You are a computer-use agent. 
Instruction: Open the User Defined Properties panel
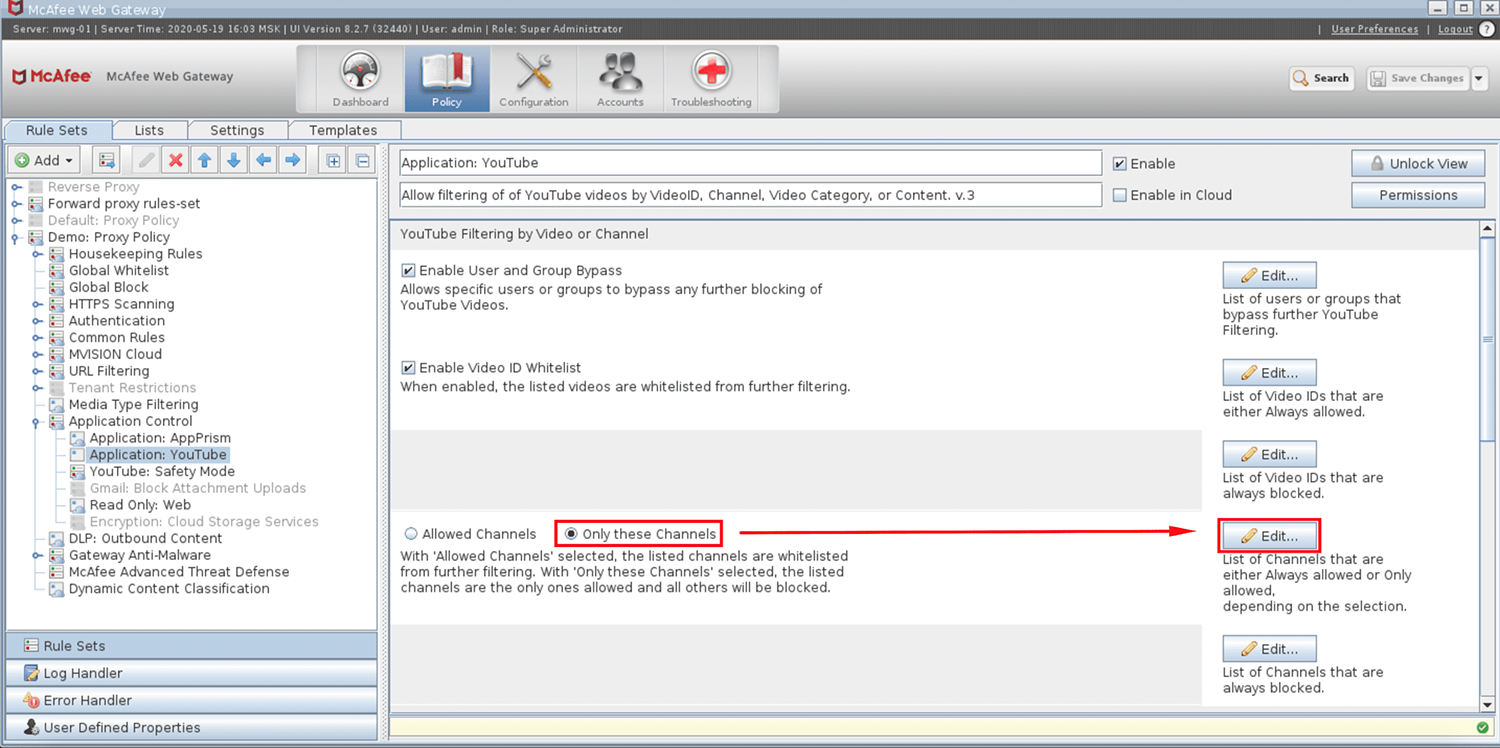pos(192,727)
